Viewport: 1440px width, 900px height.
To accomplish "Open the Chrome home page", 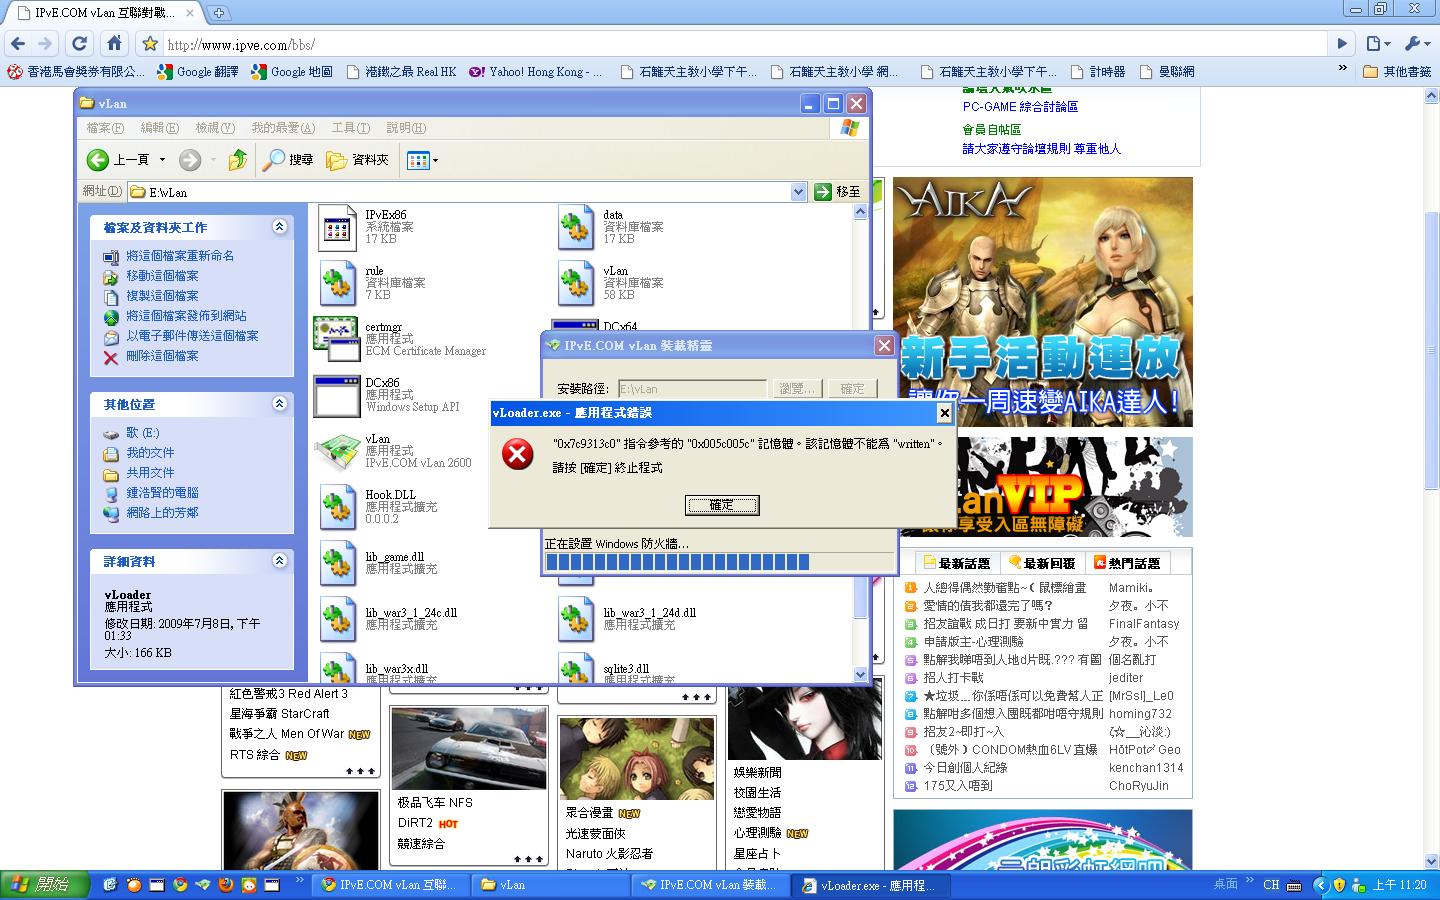I will point(114,43).
